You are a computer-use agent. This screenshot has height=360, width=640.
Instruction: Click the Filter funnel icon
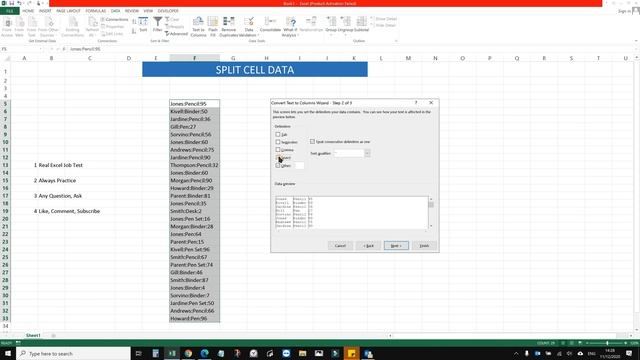point(158,24)
